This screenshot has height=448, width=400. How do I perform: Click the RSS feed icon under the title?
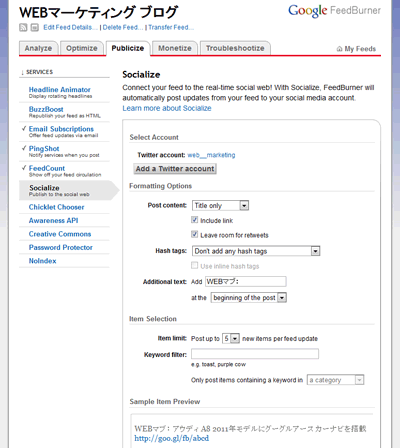click(23, 27)
